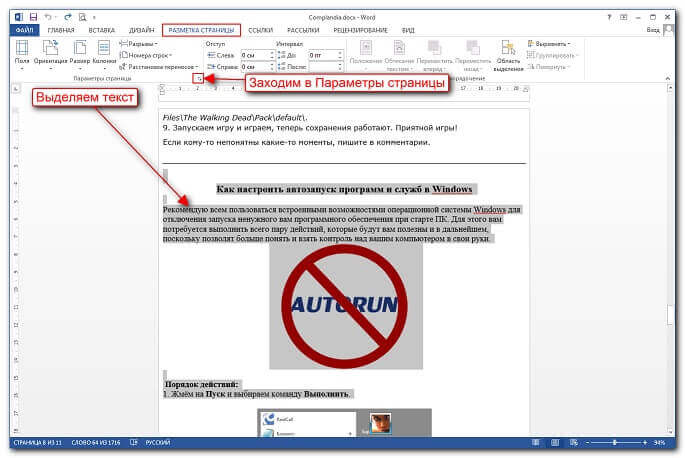Click the Слева indent input field
Screen dimensions: 685x458
pyautogui.click(x=255, y=55)
